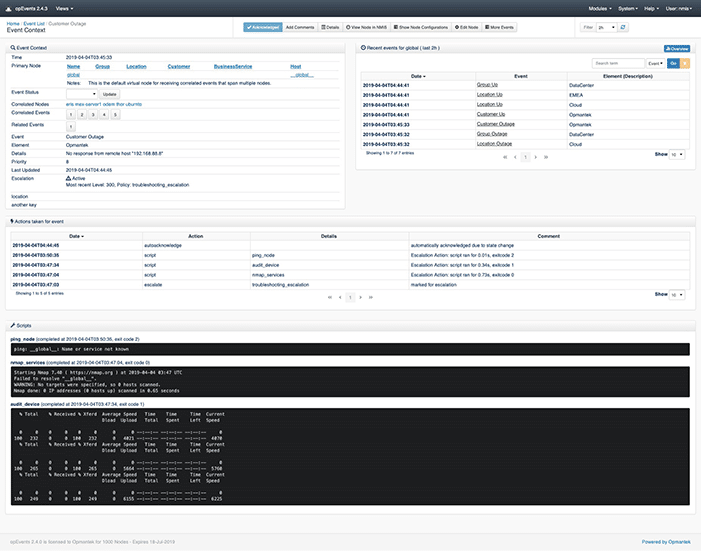Sort recent events by Date column
The image size is (701, 551).
point(418,76)
